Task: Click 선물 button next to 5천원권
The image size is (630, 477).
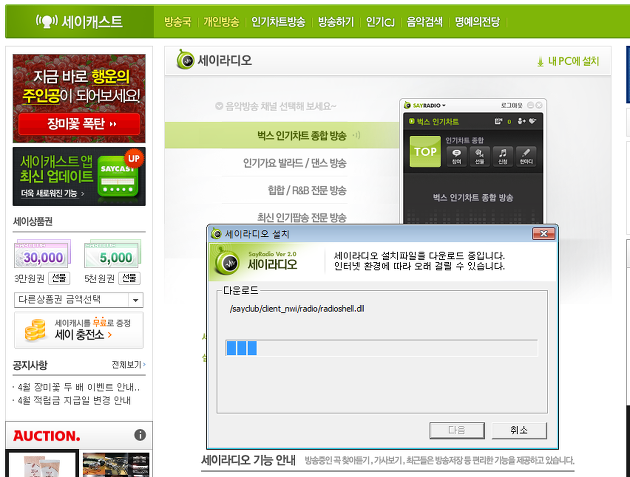Action: (129, 278)
